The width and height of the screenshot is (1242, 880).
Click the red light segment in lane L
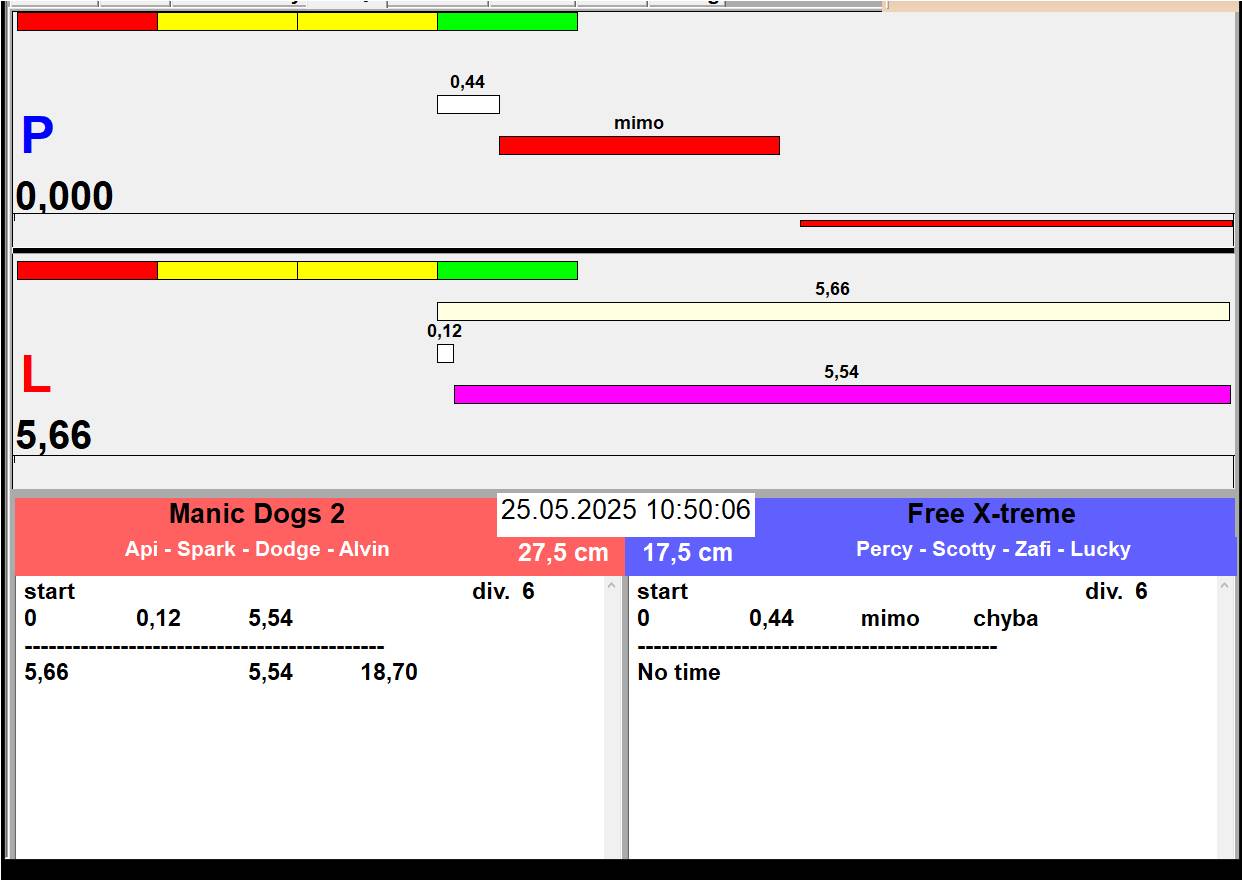click(87, 270)
